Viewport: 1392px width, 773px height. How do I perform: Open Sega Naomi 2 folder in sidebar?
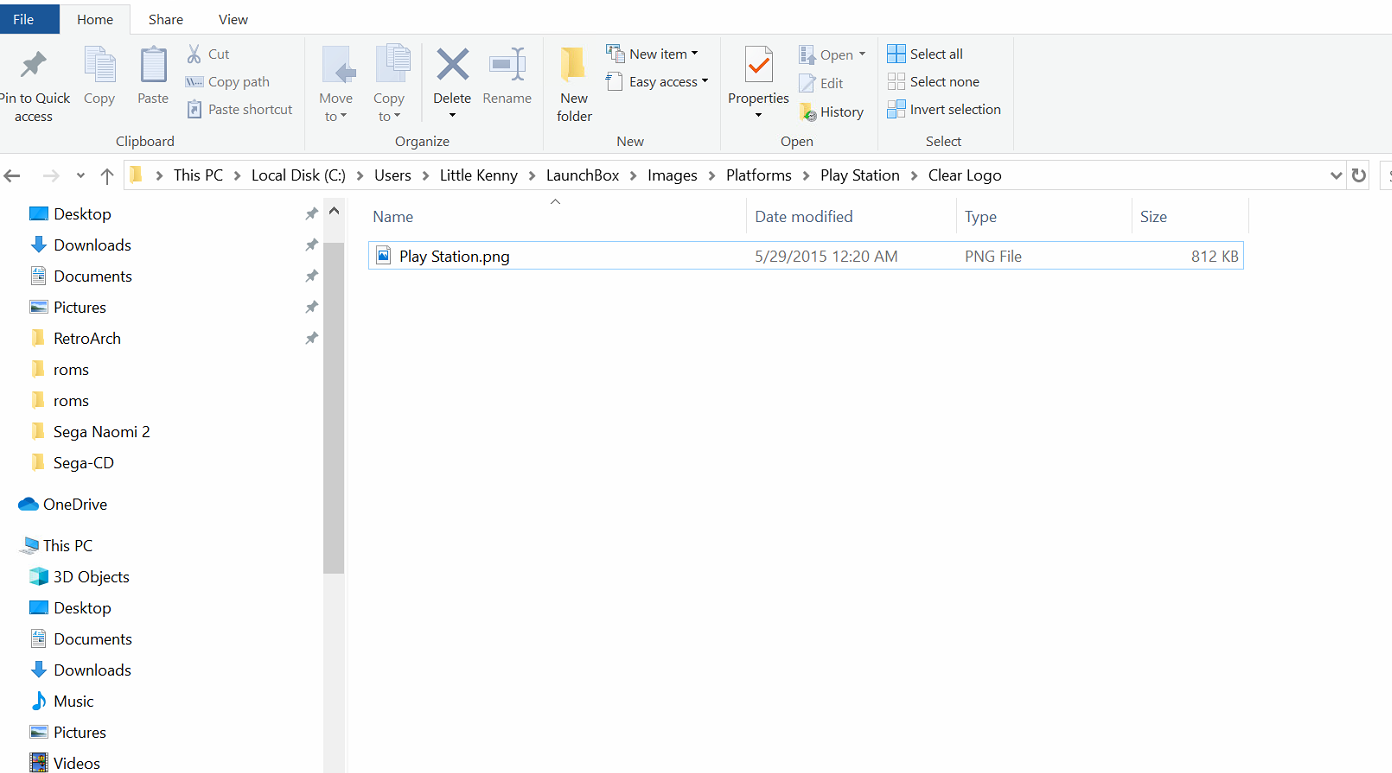pyautogui.click(x=102, y=432)
